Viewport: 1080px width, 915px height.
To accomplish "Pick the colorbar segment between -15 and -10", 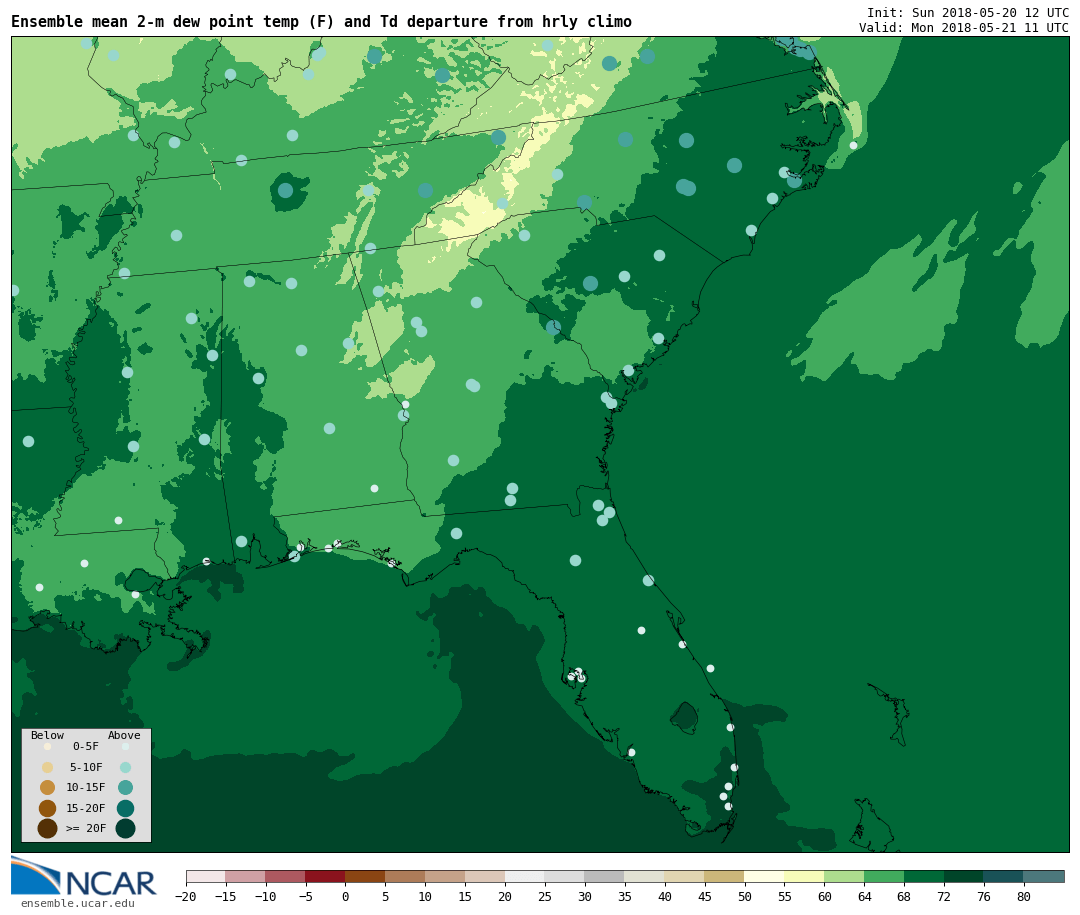I will coord(245,876).
